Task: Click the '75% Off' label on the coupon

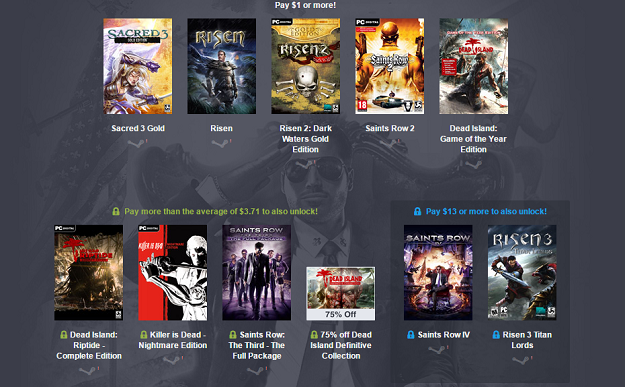Action: pos(341,314)
